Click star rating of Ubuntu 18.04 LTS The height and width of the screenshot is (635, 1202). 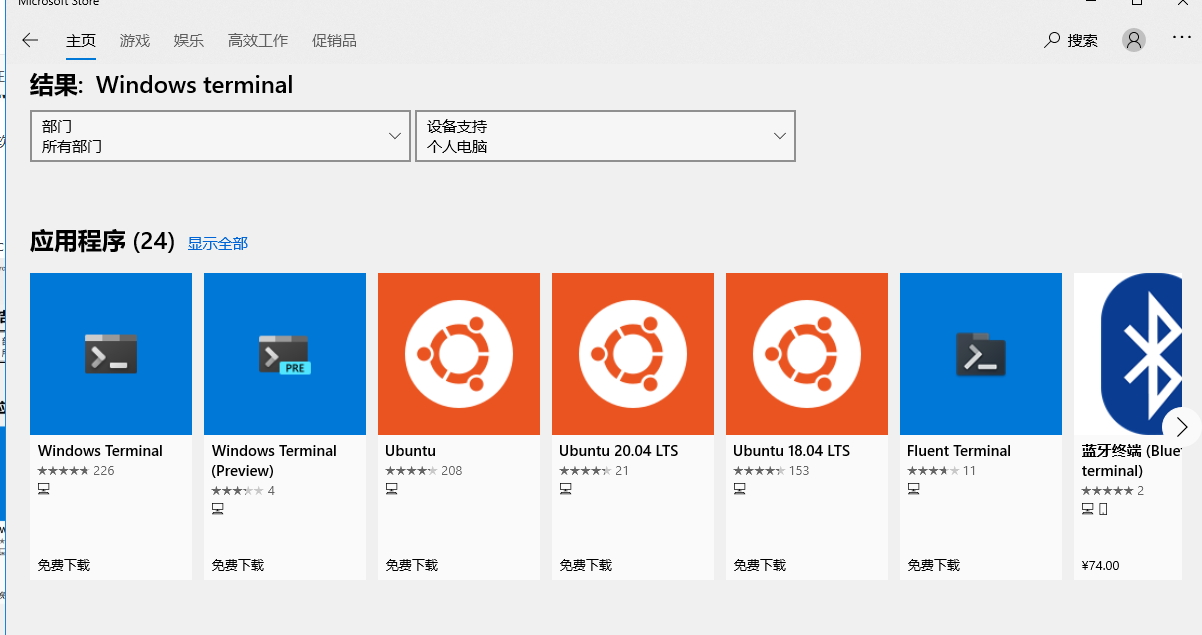(x=759, y=471)
